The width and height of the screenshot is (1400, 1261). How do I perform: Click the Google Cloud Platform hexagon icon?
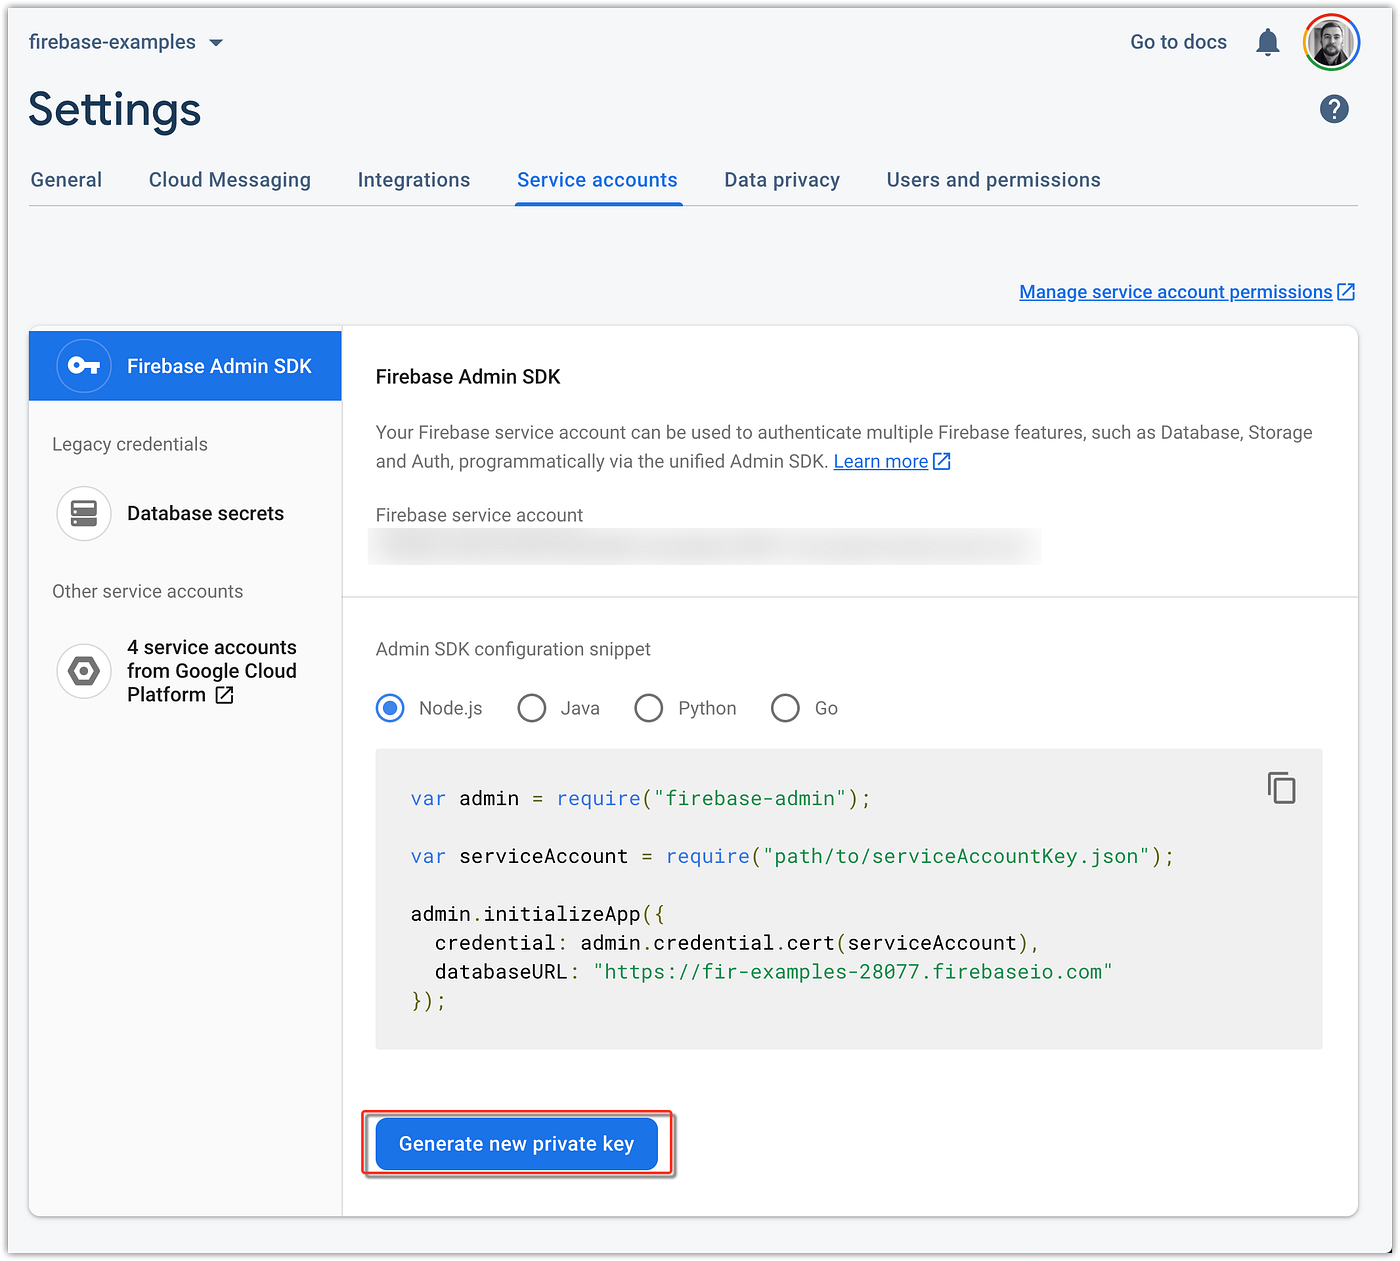[x=84, y=671]
